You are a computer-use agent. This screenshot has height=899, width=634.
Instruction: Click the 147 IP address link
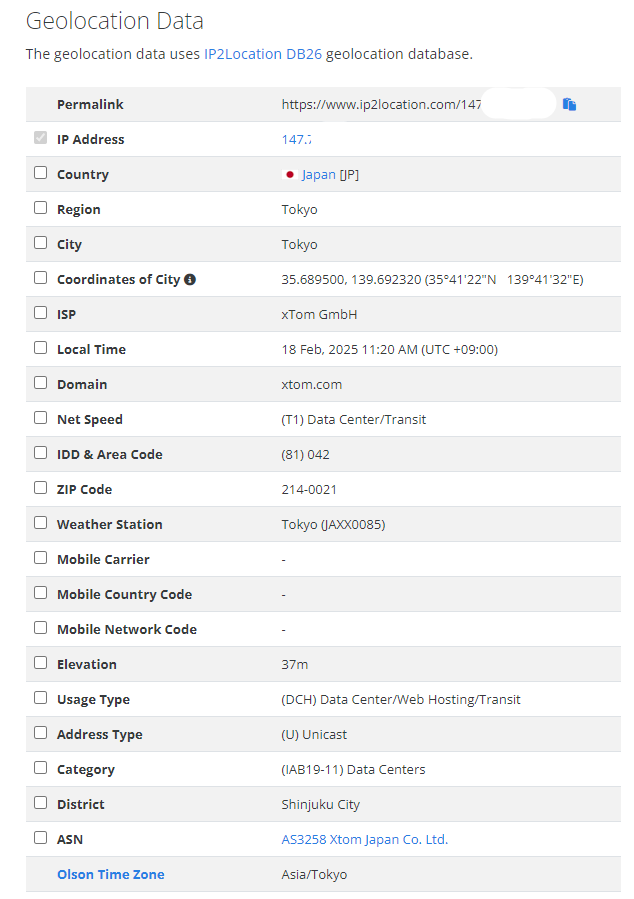296,139
